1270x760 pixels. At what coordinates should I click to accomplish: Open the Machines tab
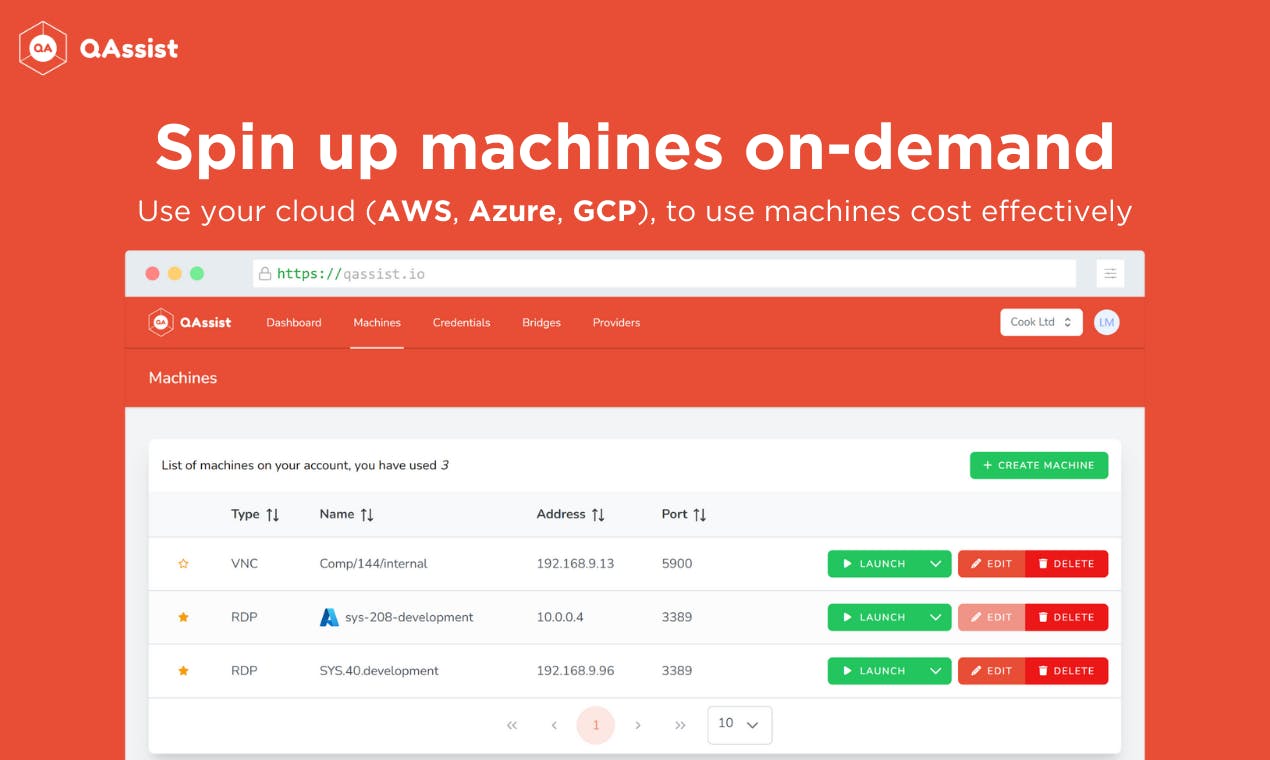(377, 323)
